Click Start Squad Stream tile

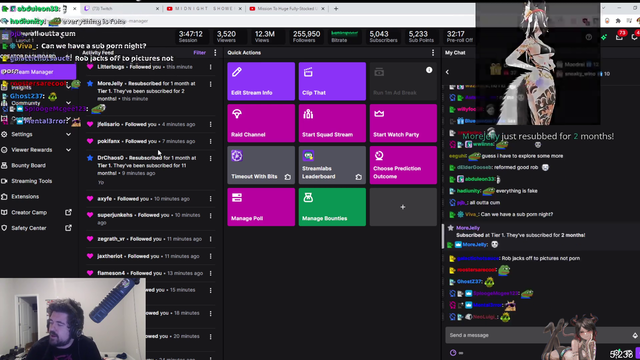tap(332, 123)
